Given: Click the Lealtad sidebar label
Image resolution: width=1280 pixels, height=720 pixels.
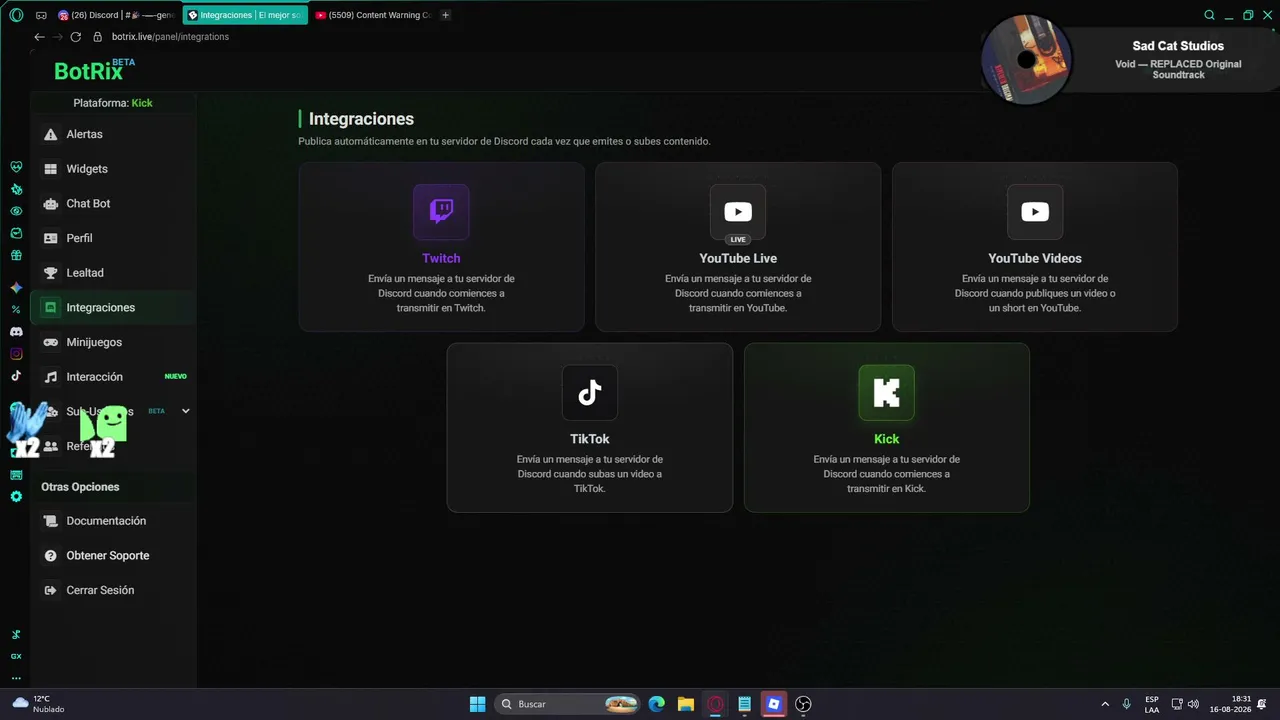Looking at the screenshot, I should coord(85,273).
